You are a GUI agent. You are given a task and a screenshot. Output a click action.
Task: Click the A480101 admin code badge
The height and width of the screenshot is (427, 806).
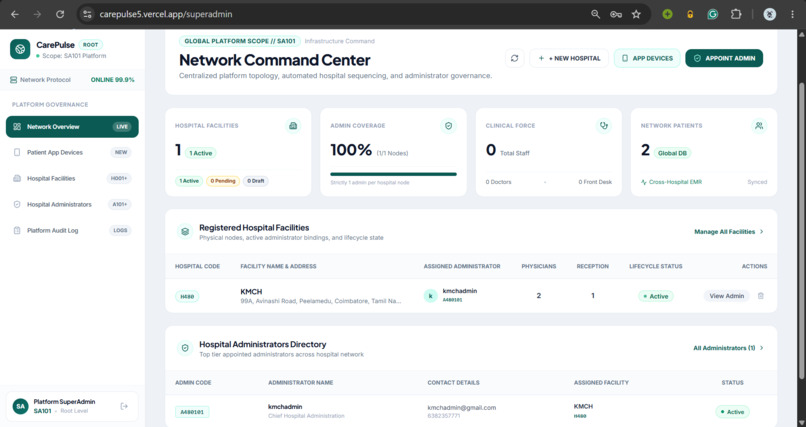(x=192, y=412)
